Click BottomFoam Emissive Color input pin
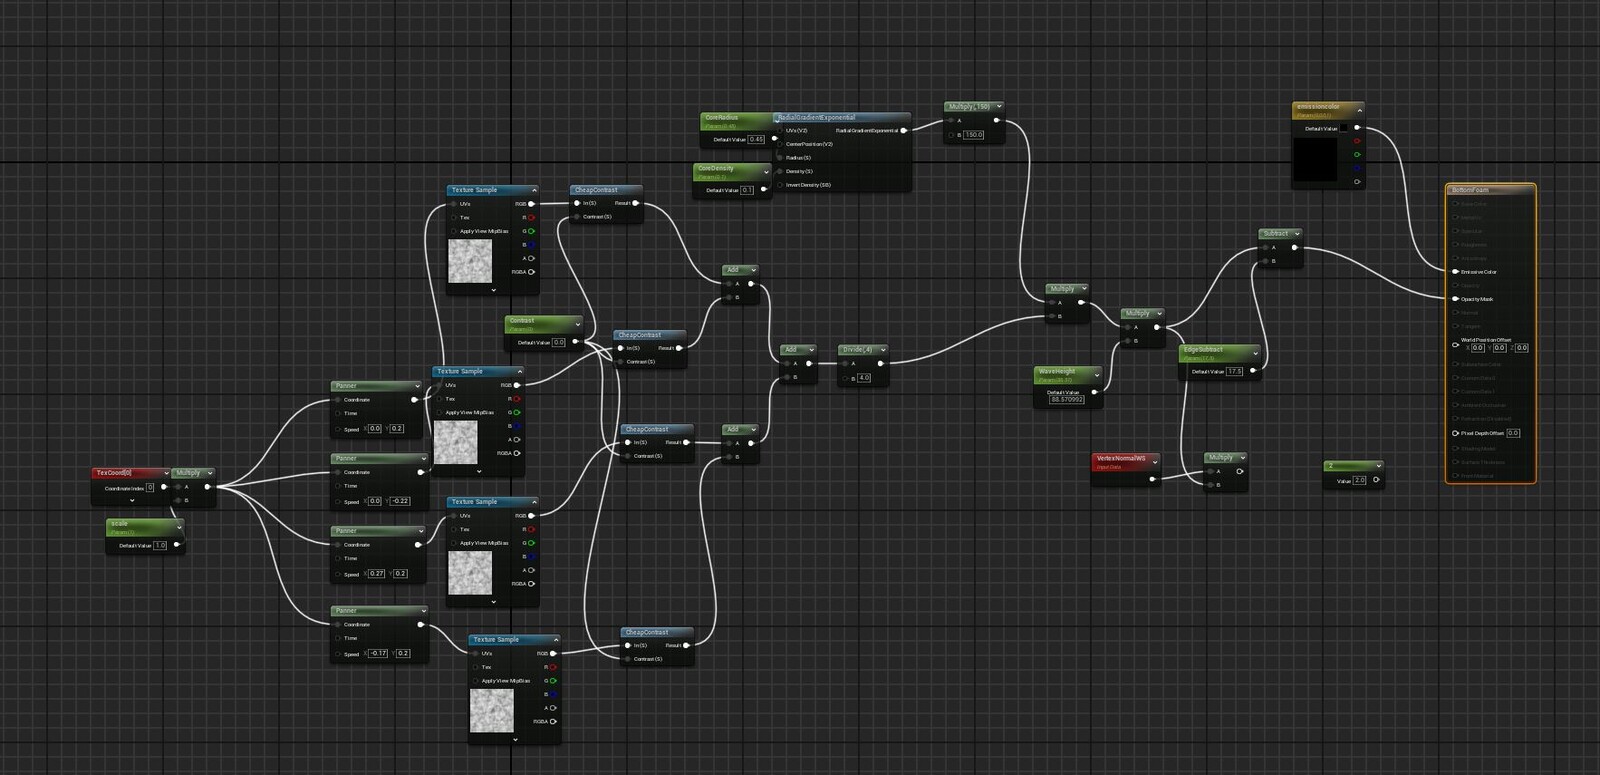This screenshot has width=1600, height=775. click(x=1455, y=271)
